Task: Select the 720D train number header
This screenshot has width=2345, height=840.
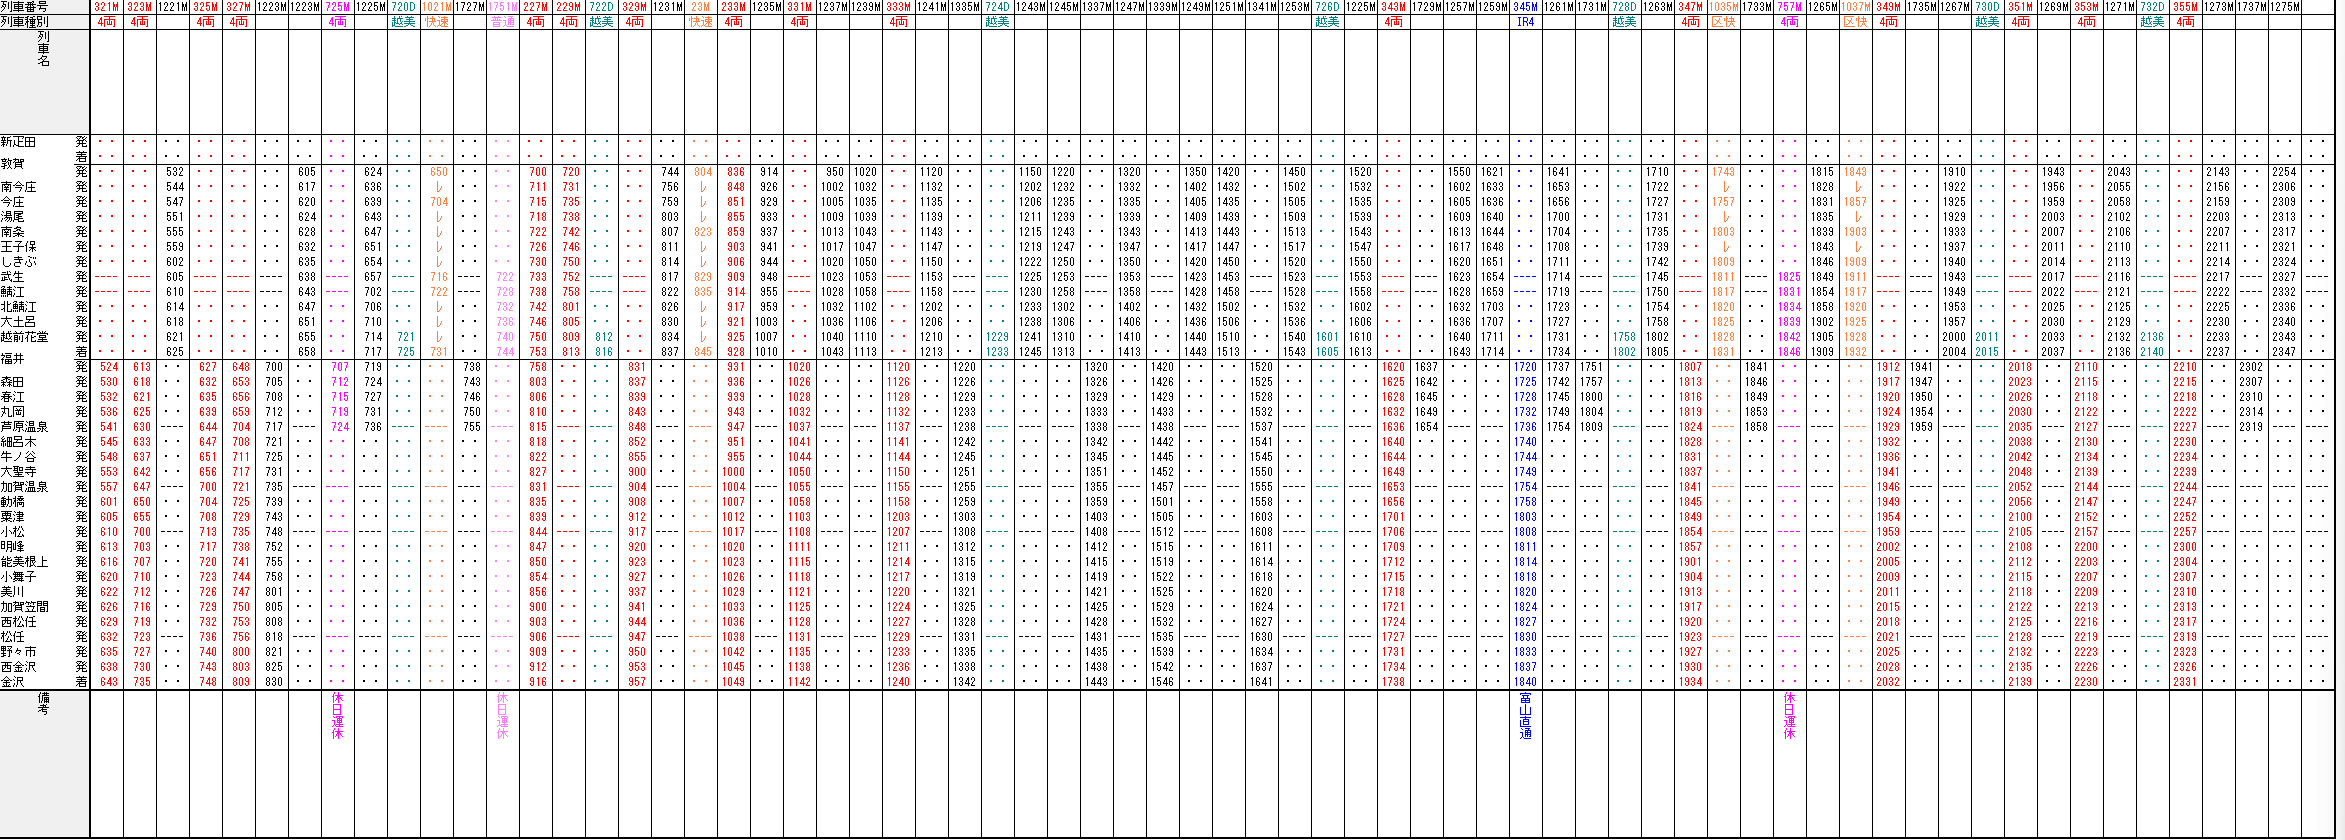Action: tap(403, 7)
